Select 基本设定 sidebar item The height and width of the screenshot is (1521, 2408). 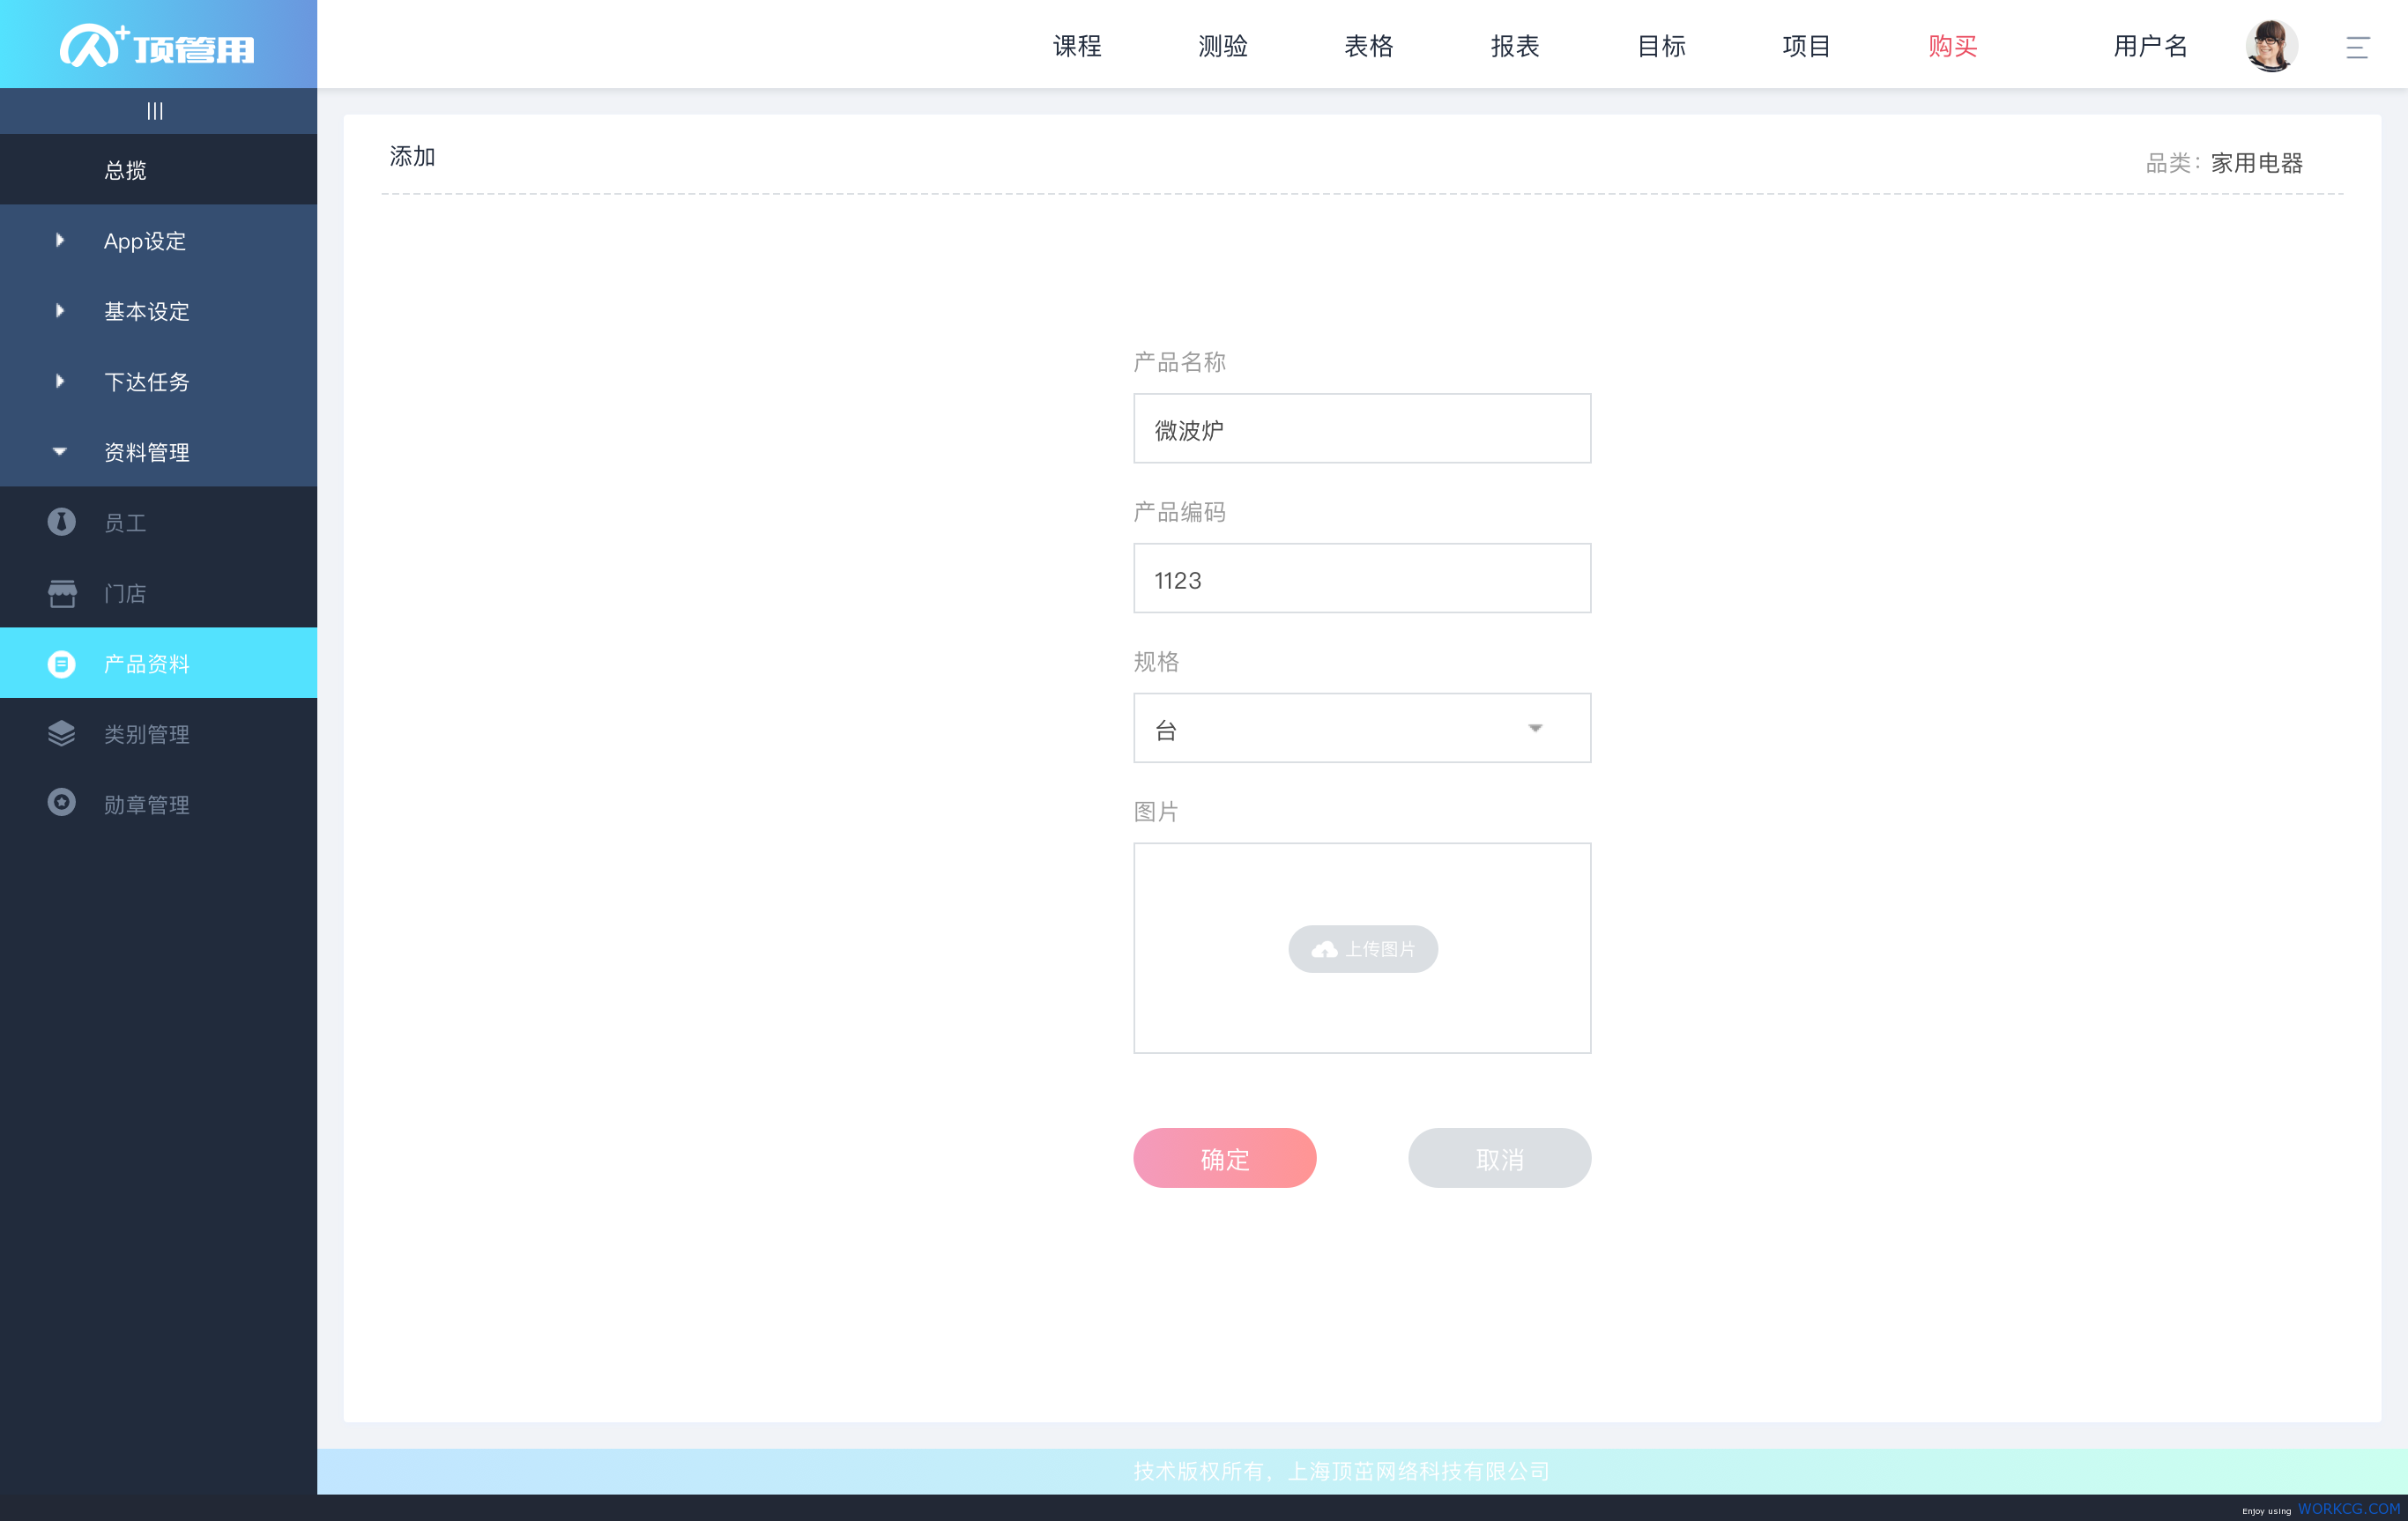(x=158, y=311)
